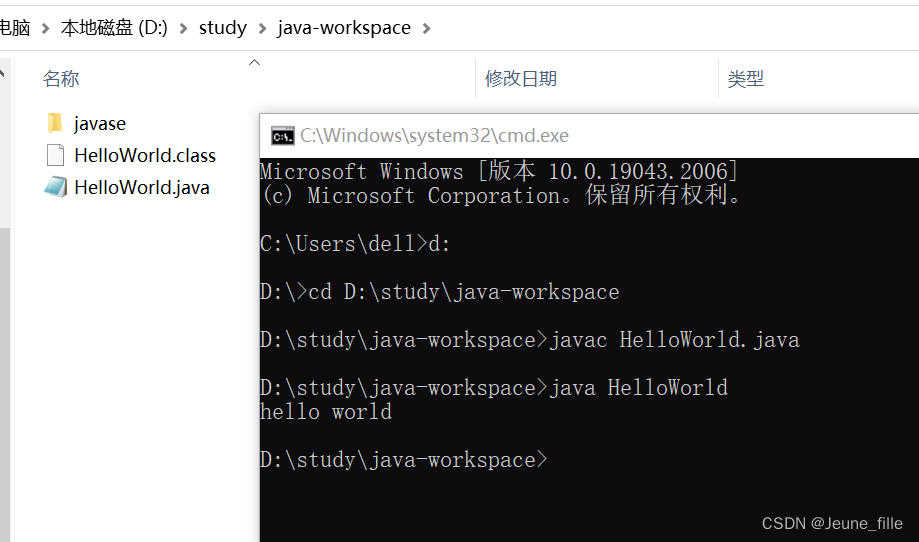This screenshot has width=919, height=542.
Task: Select the javase folder icon
Action: (55, 123)
